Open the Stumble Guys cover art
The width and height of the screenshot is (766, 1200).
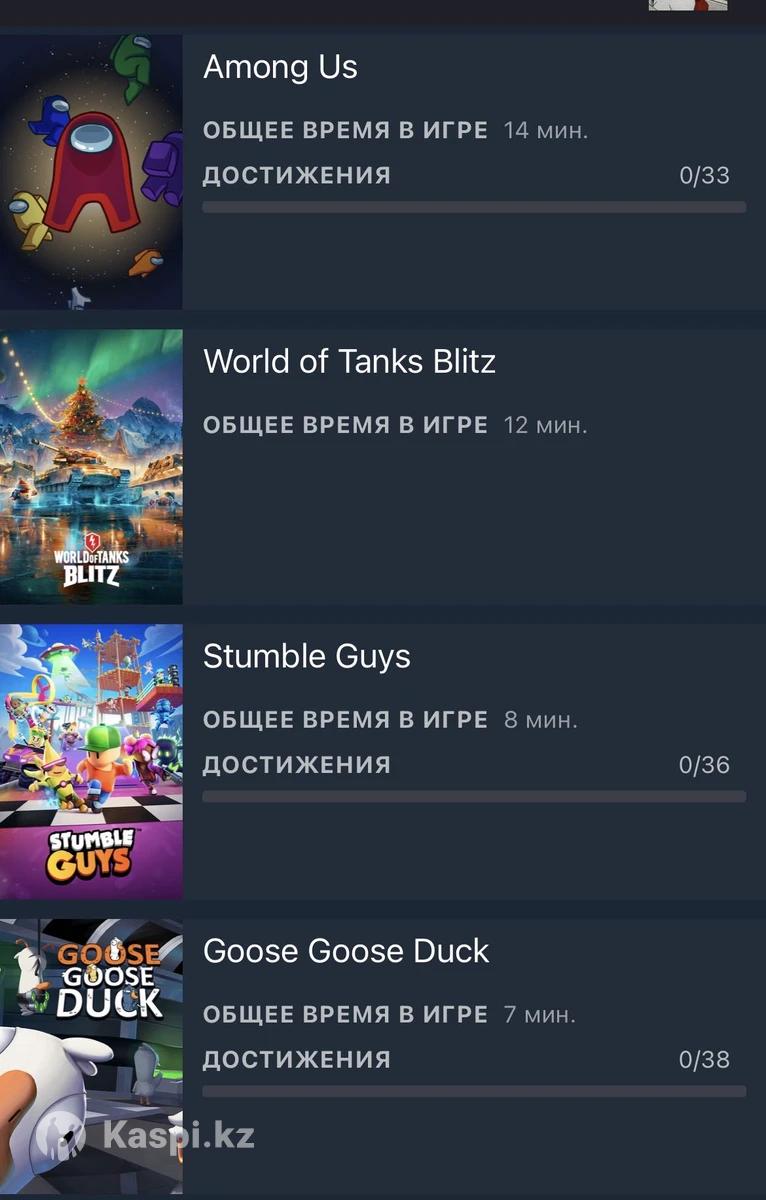[91, 762]
